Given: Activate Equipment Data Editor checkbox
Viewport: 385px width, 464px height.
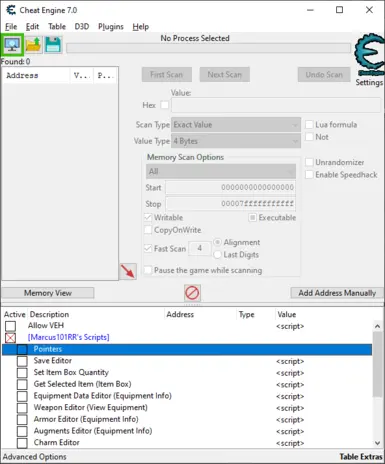Looking at the screenshot, I should pyautogui.click(x=22, y=396).
